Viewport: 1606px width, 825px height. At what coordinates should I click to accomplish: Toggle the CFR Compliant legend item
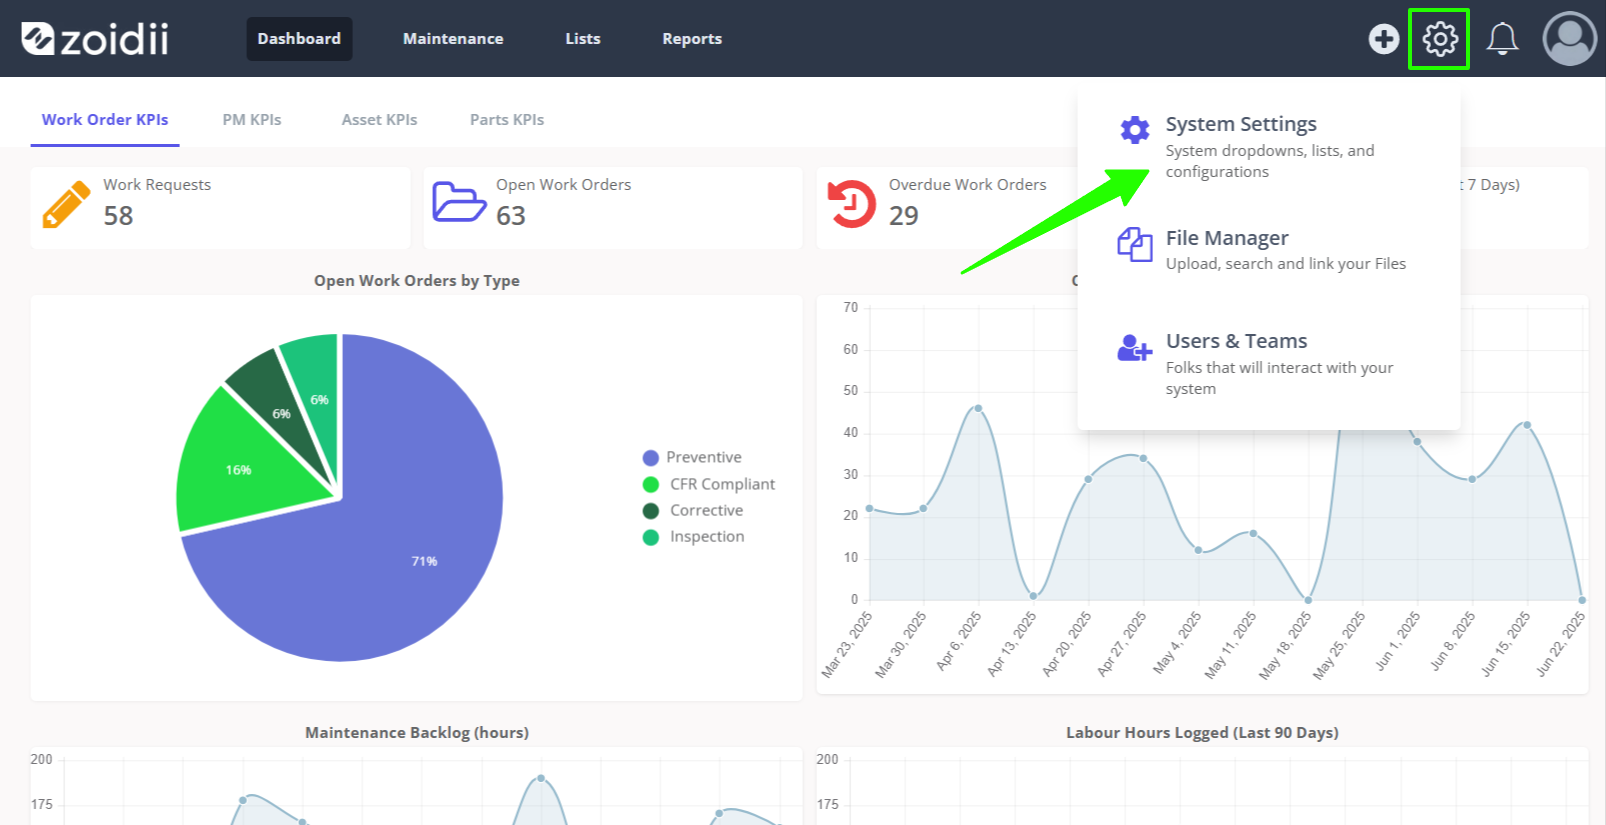coord(709,484)
